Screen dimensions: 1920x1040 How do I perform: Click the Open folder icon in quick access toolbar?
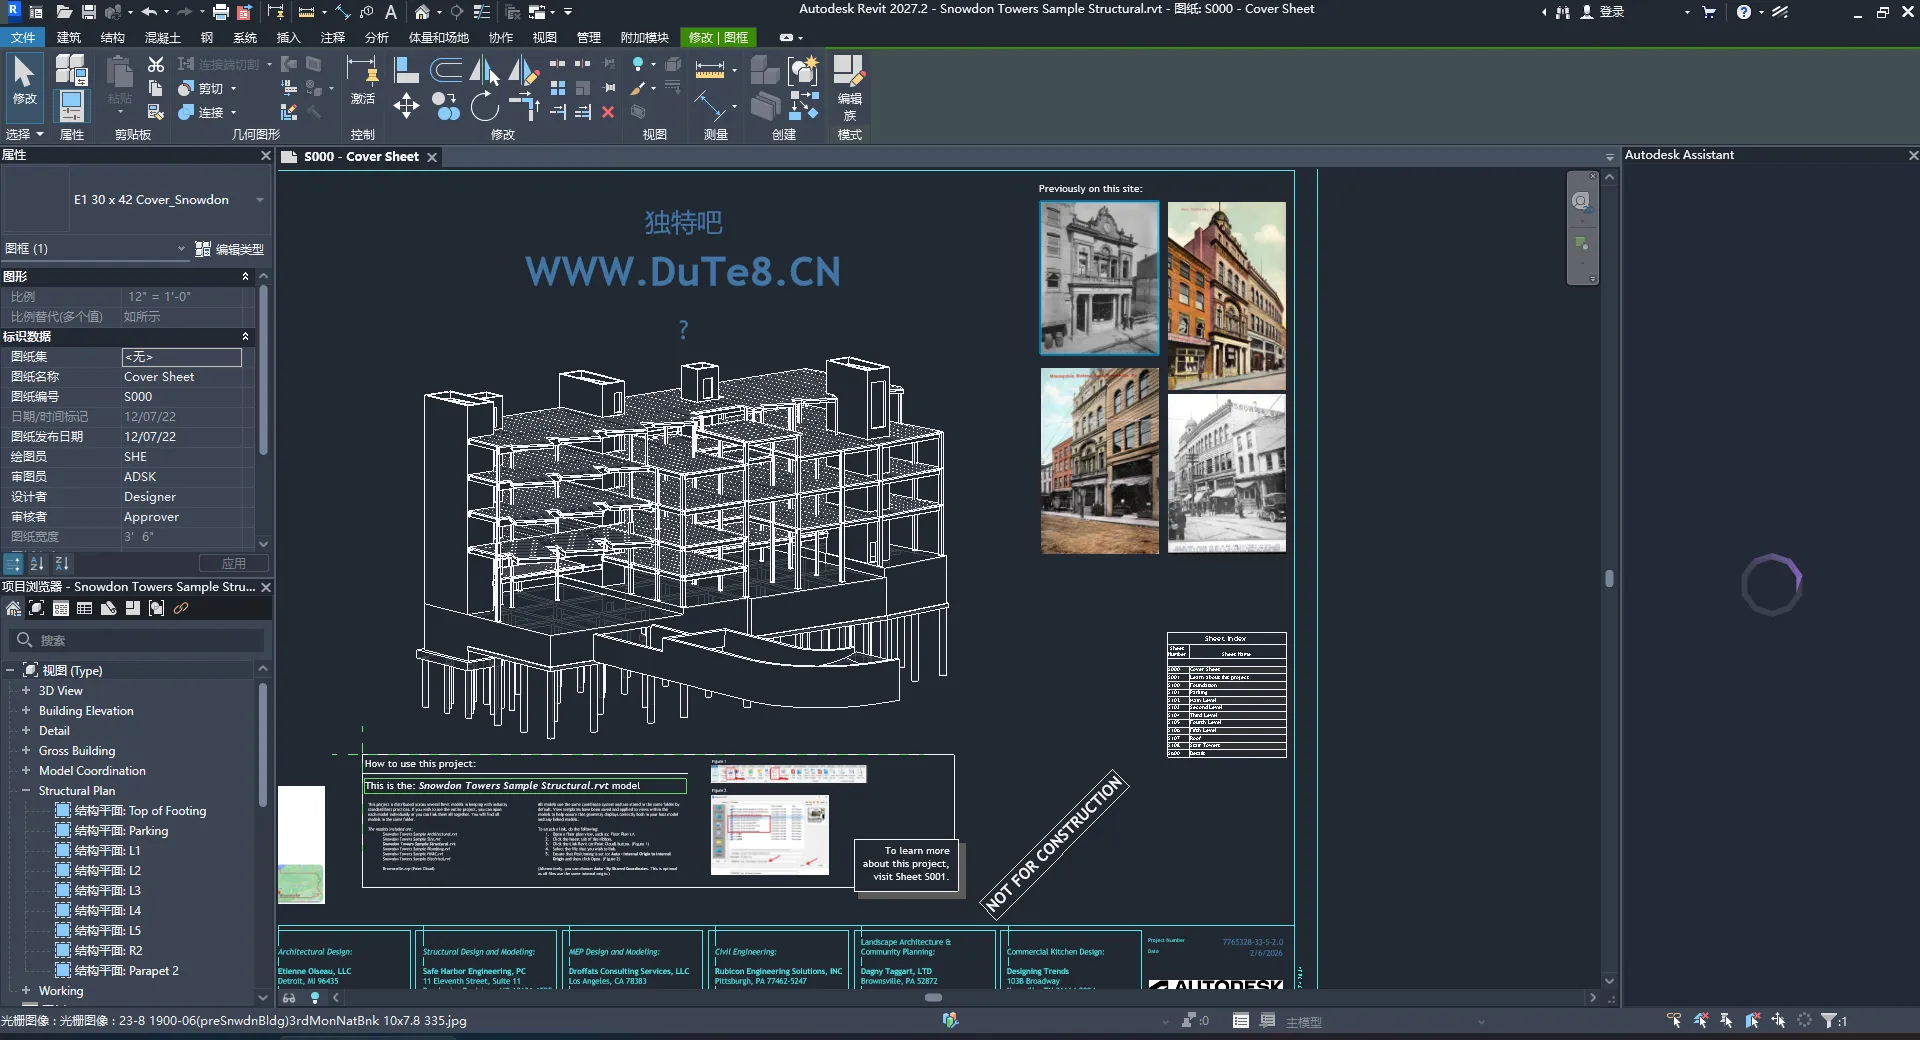[64, 12]
